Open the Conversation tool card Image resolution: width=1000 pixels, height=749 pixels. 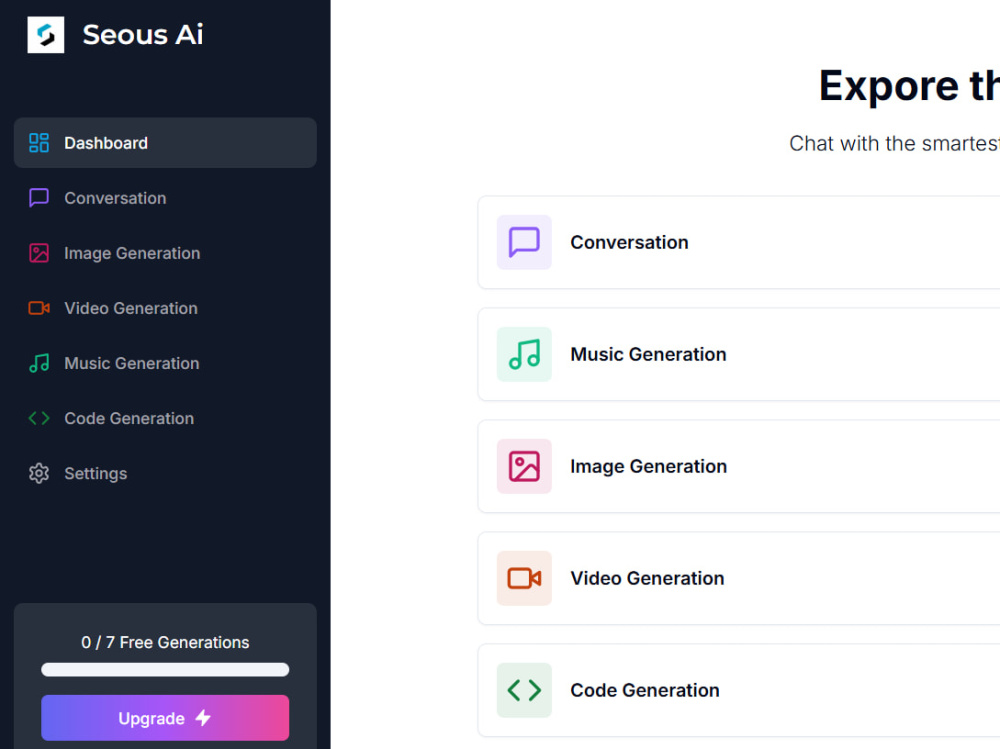[739, 242]
